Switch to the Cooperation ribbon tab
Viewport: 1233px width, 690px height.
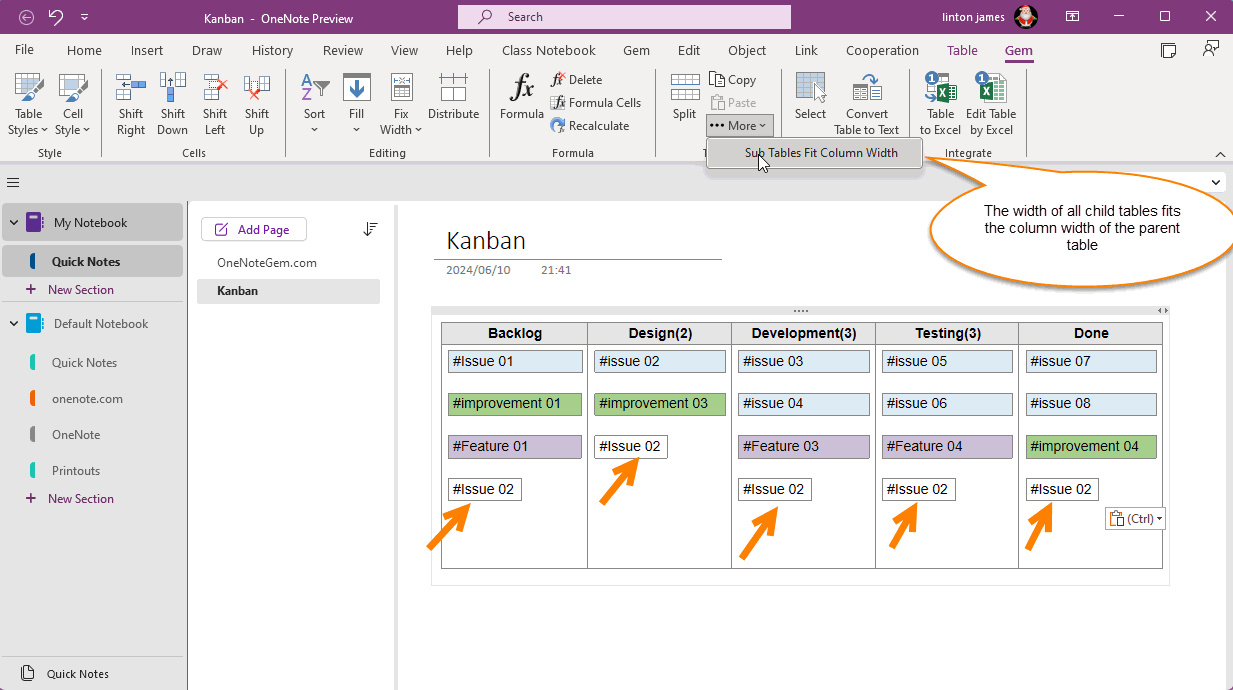882,50
